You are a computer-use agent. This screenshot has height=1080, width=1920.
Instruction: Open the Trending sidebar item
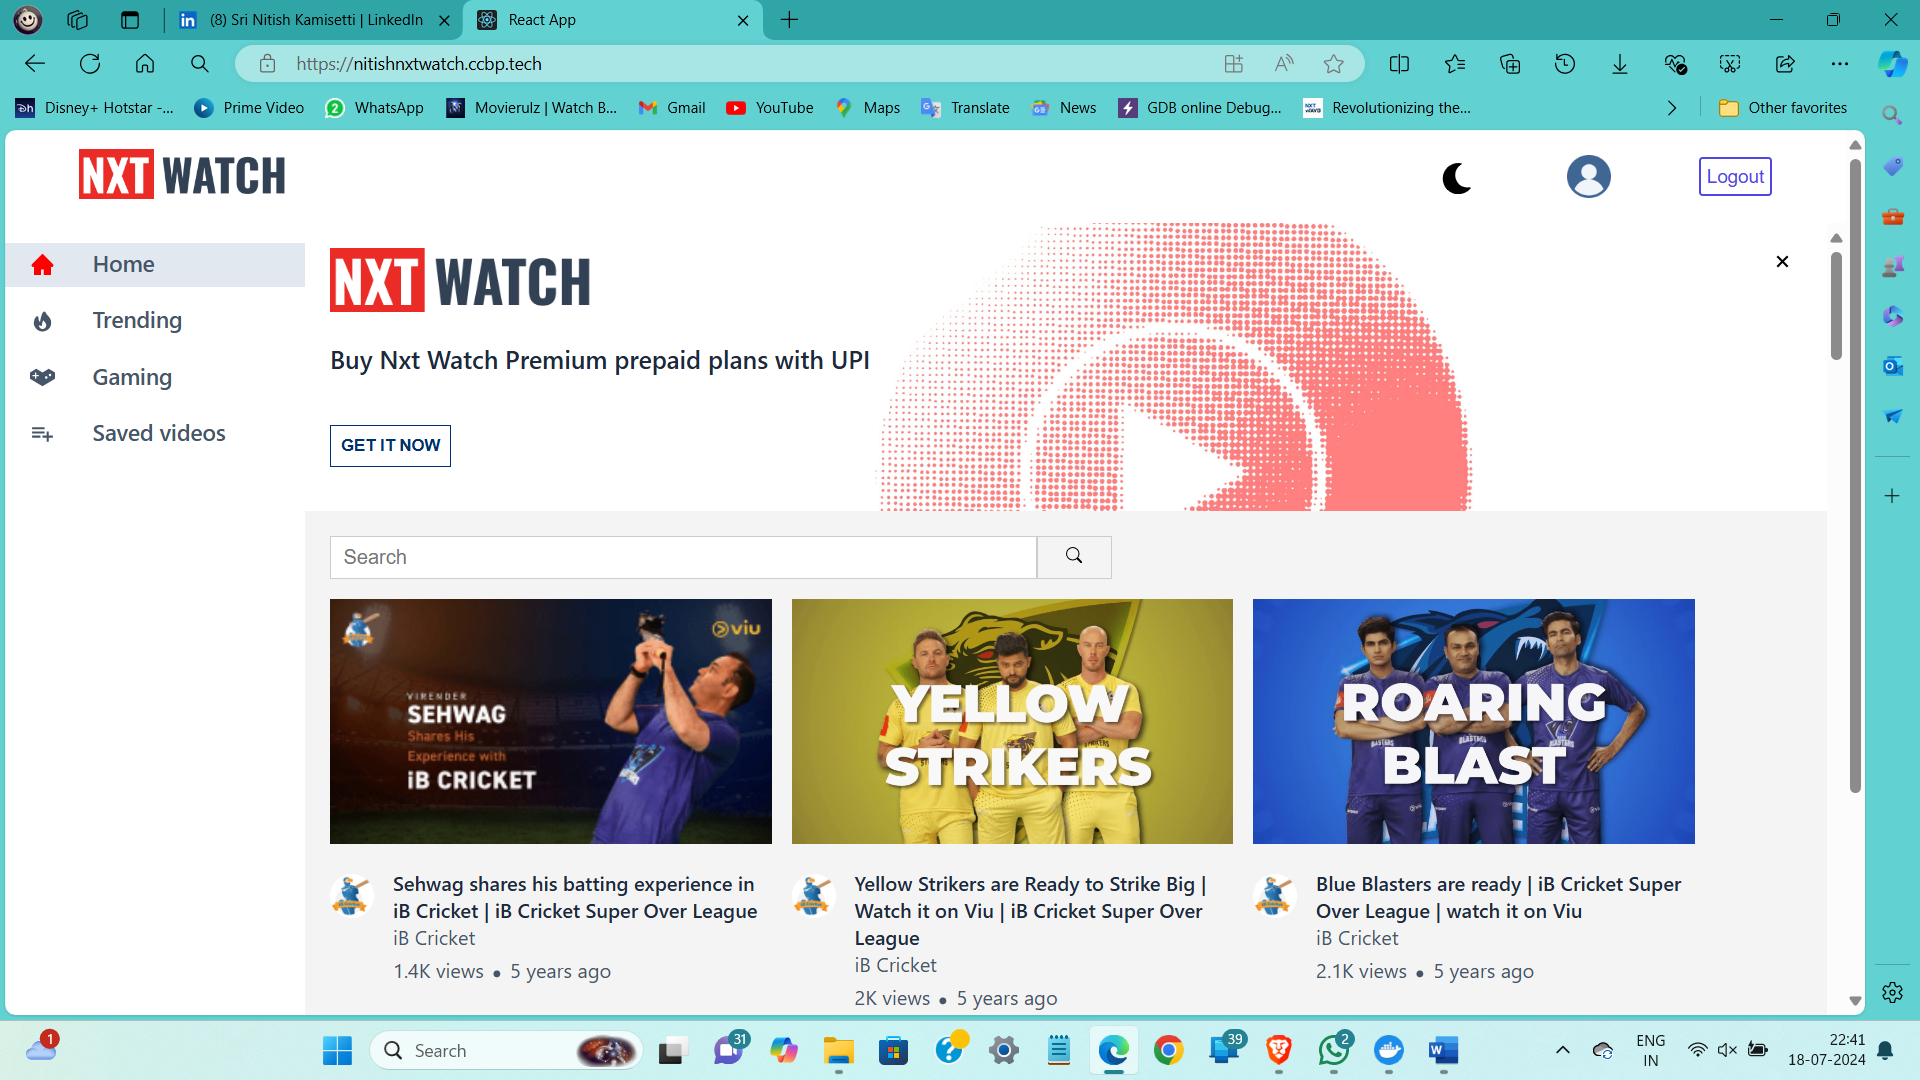[x=155, y=320]
